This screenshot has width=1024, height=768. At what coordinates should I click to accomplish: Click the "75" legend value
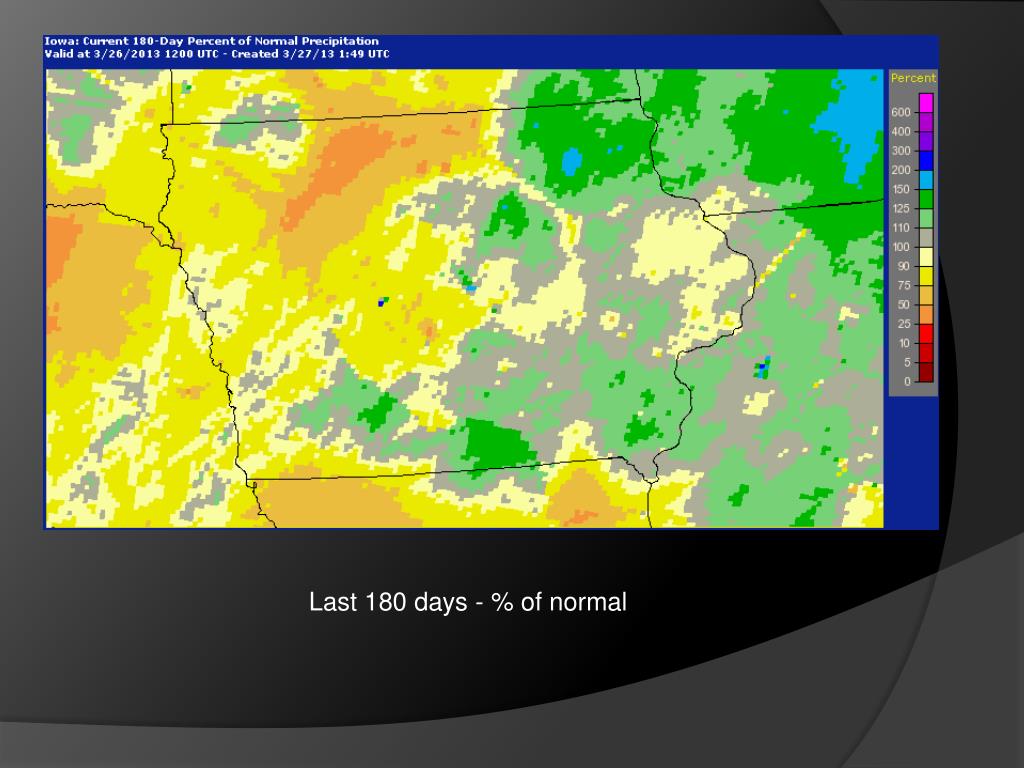[x=903, y=285]
